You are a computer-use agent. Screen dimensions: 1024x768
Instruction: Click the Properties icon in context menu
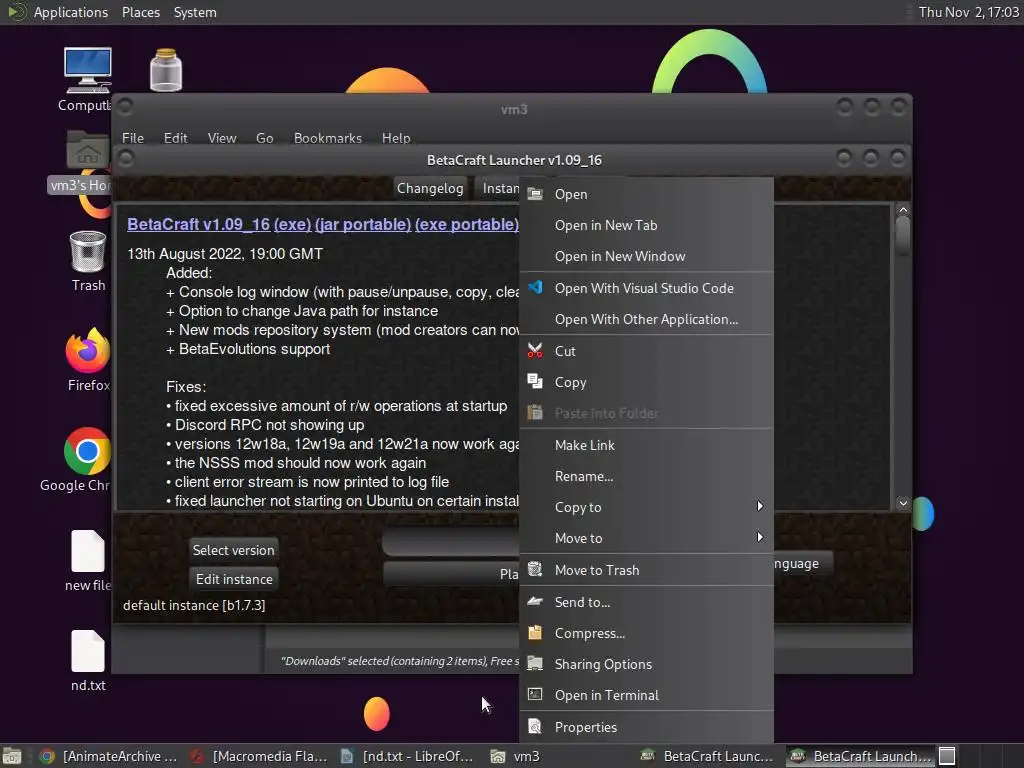tap(535, 726)
